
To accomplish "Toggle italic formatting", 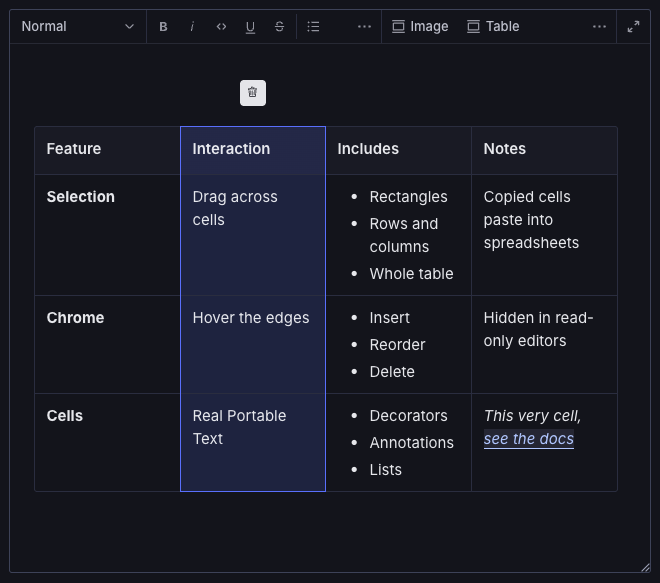I will pyautogui.click(x=192, y=27).
